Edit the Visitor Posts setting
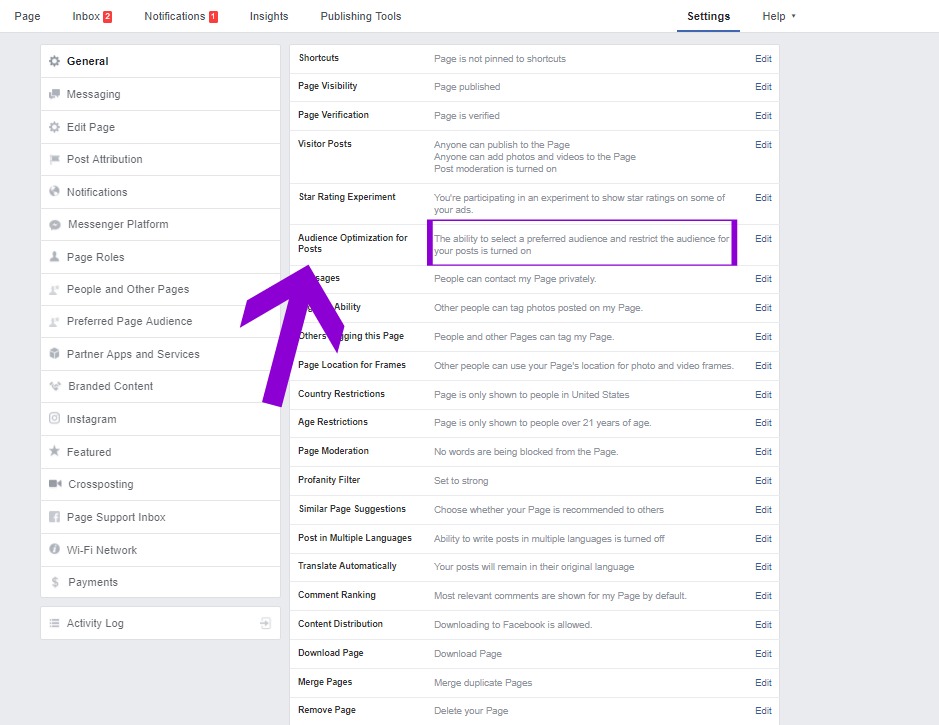The height and width of the screenshot is (725, 939). click(763, 145)
